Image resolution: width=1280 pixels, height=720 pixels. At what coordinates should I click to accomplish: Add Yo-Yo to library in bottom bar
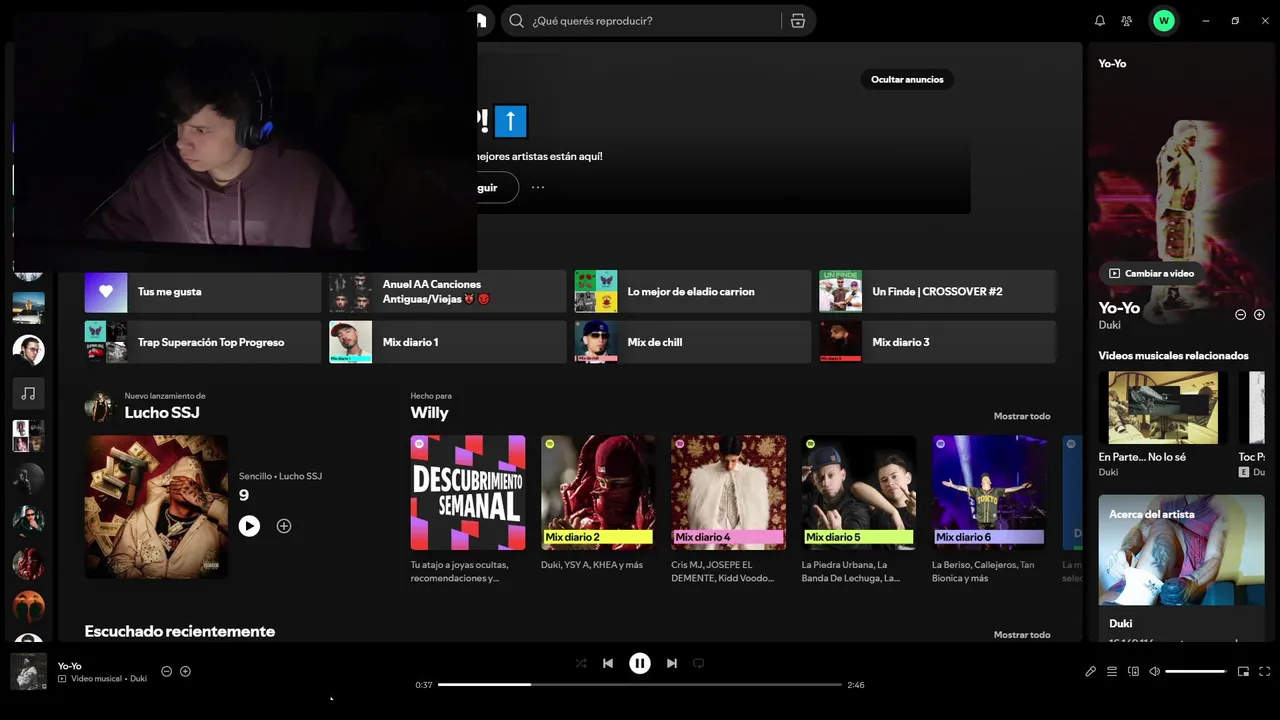coord(185,671)
